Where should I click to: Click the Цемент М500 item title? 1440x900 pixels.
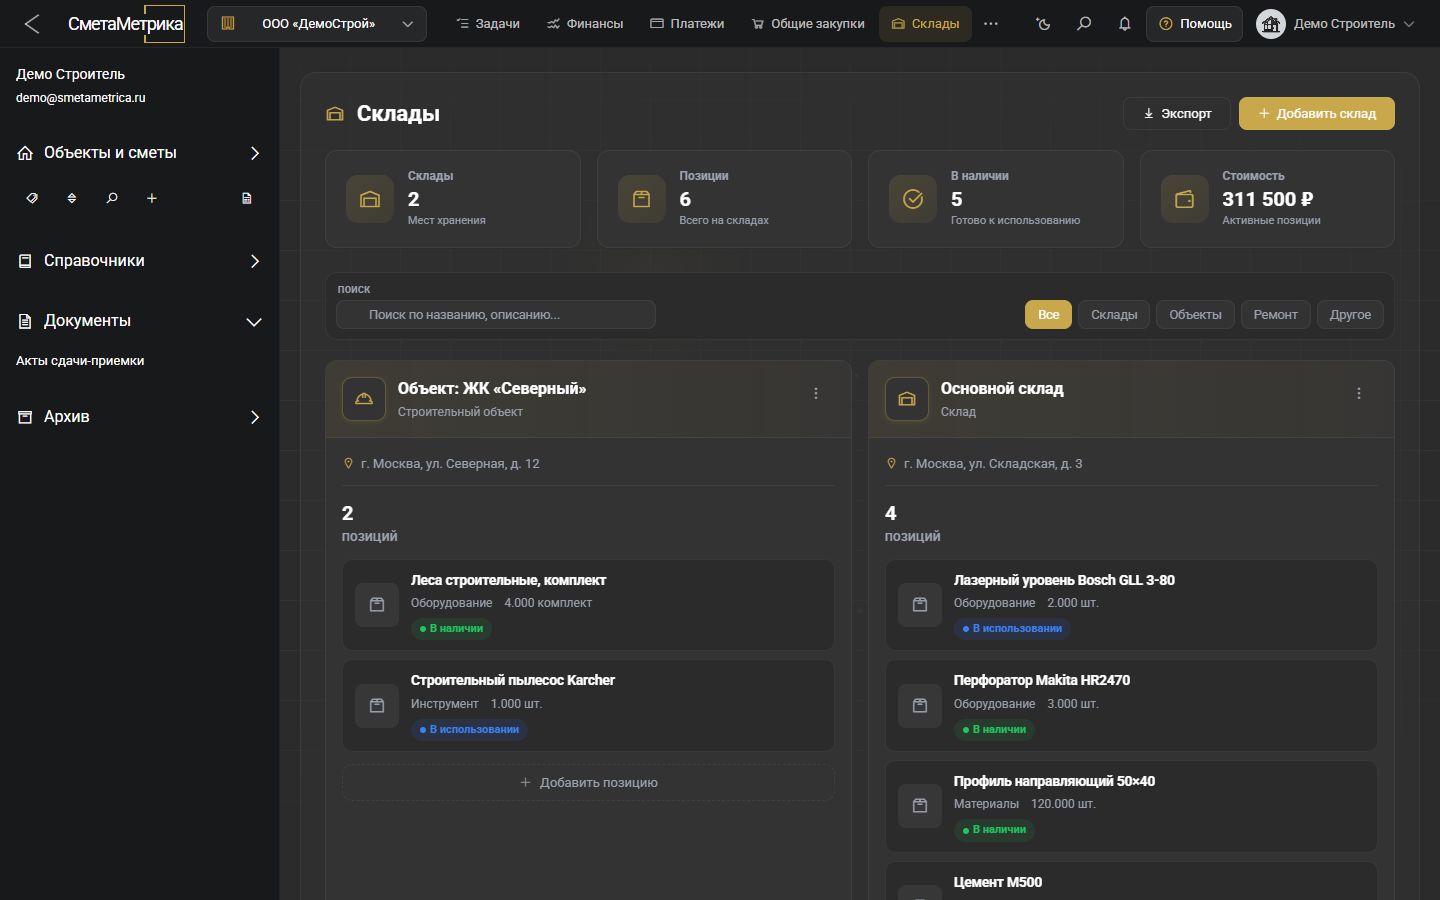pos(998,882)
